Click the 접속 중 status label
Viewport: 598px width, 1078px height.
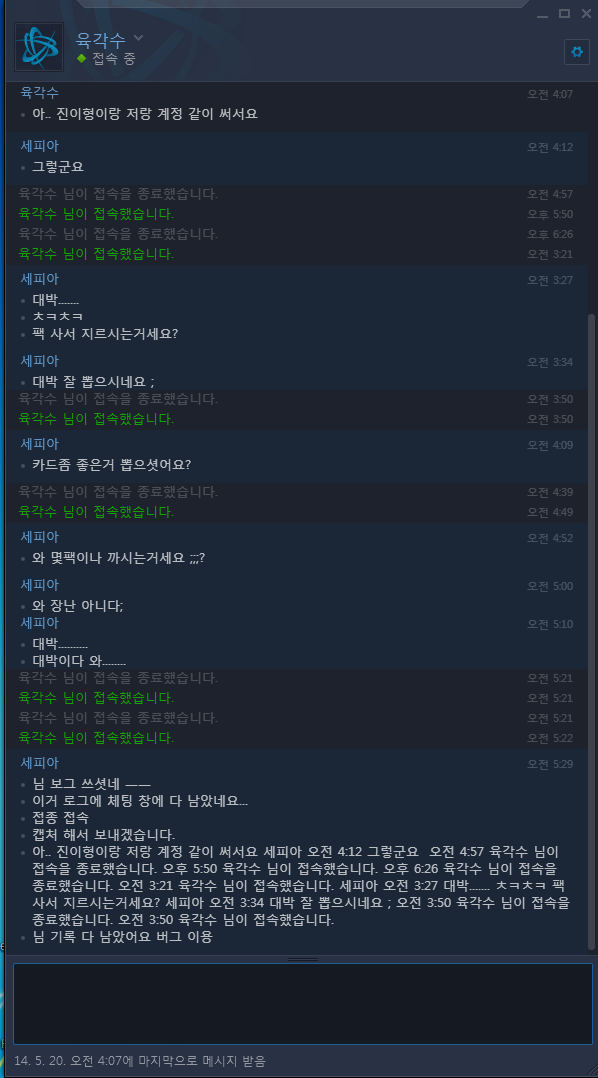click(114, 59)
